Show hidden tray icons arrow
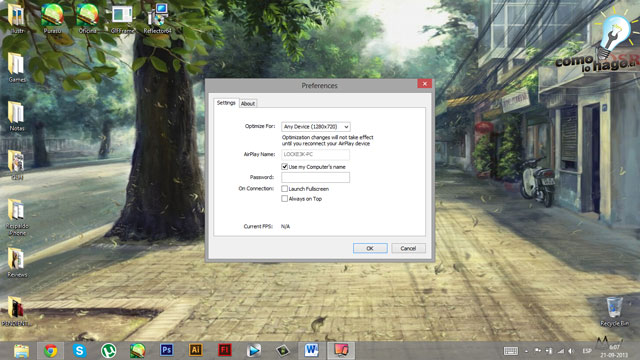 527,351
